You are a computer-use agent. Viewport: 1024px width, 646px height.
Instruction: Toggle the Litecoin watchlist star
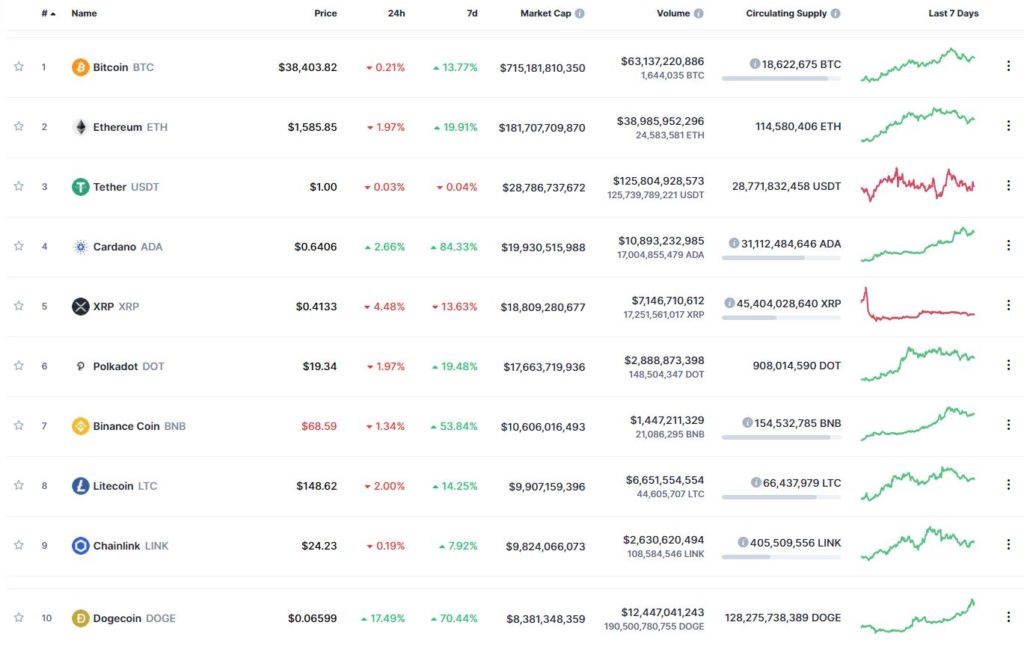point(19,485)
